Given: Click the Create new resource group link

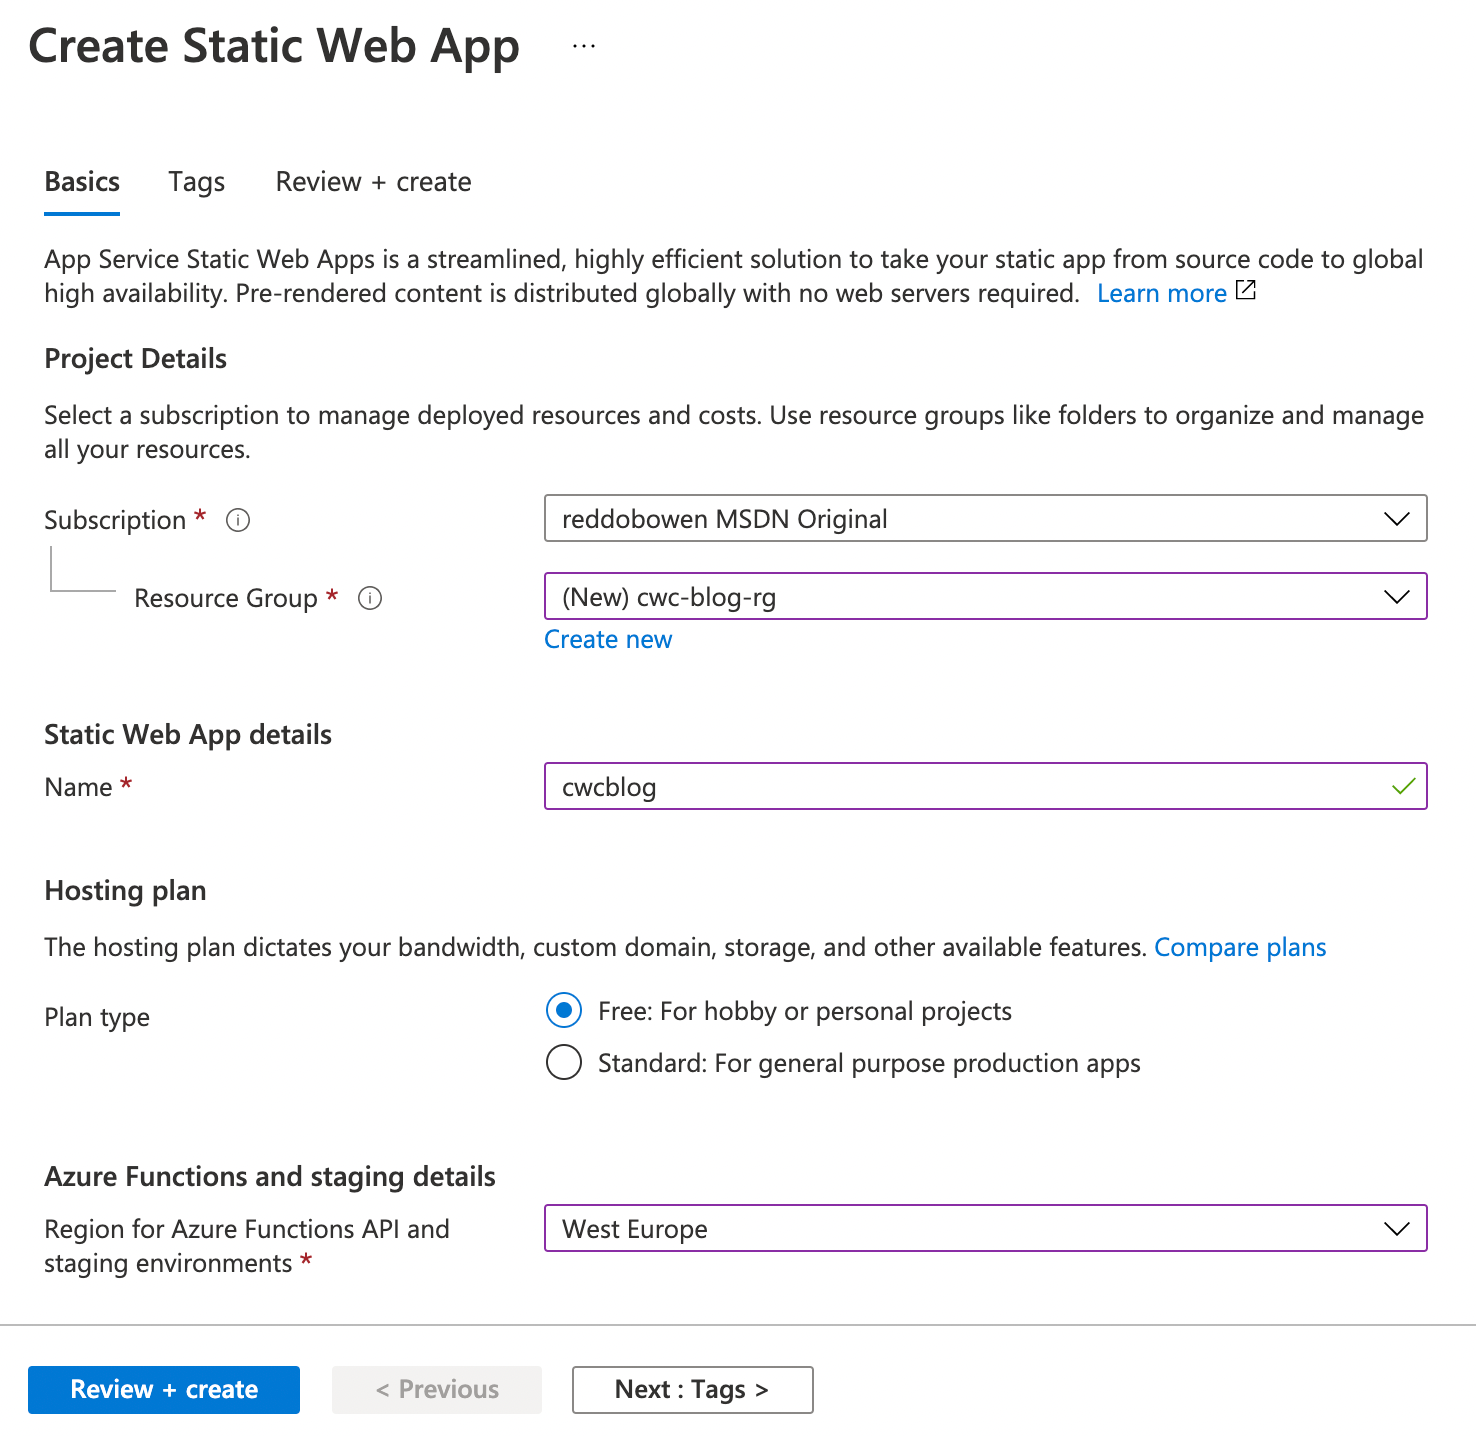Looking at the screenshot, I should [x=608, y=639].
